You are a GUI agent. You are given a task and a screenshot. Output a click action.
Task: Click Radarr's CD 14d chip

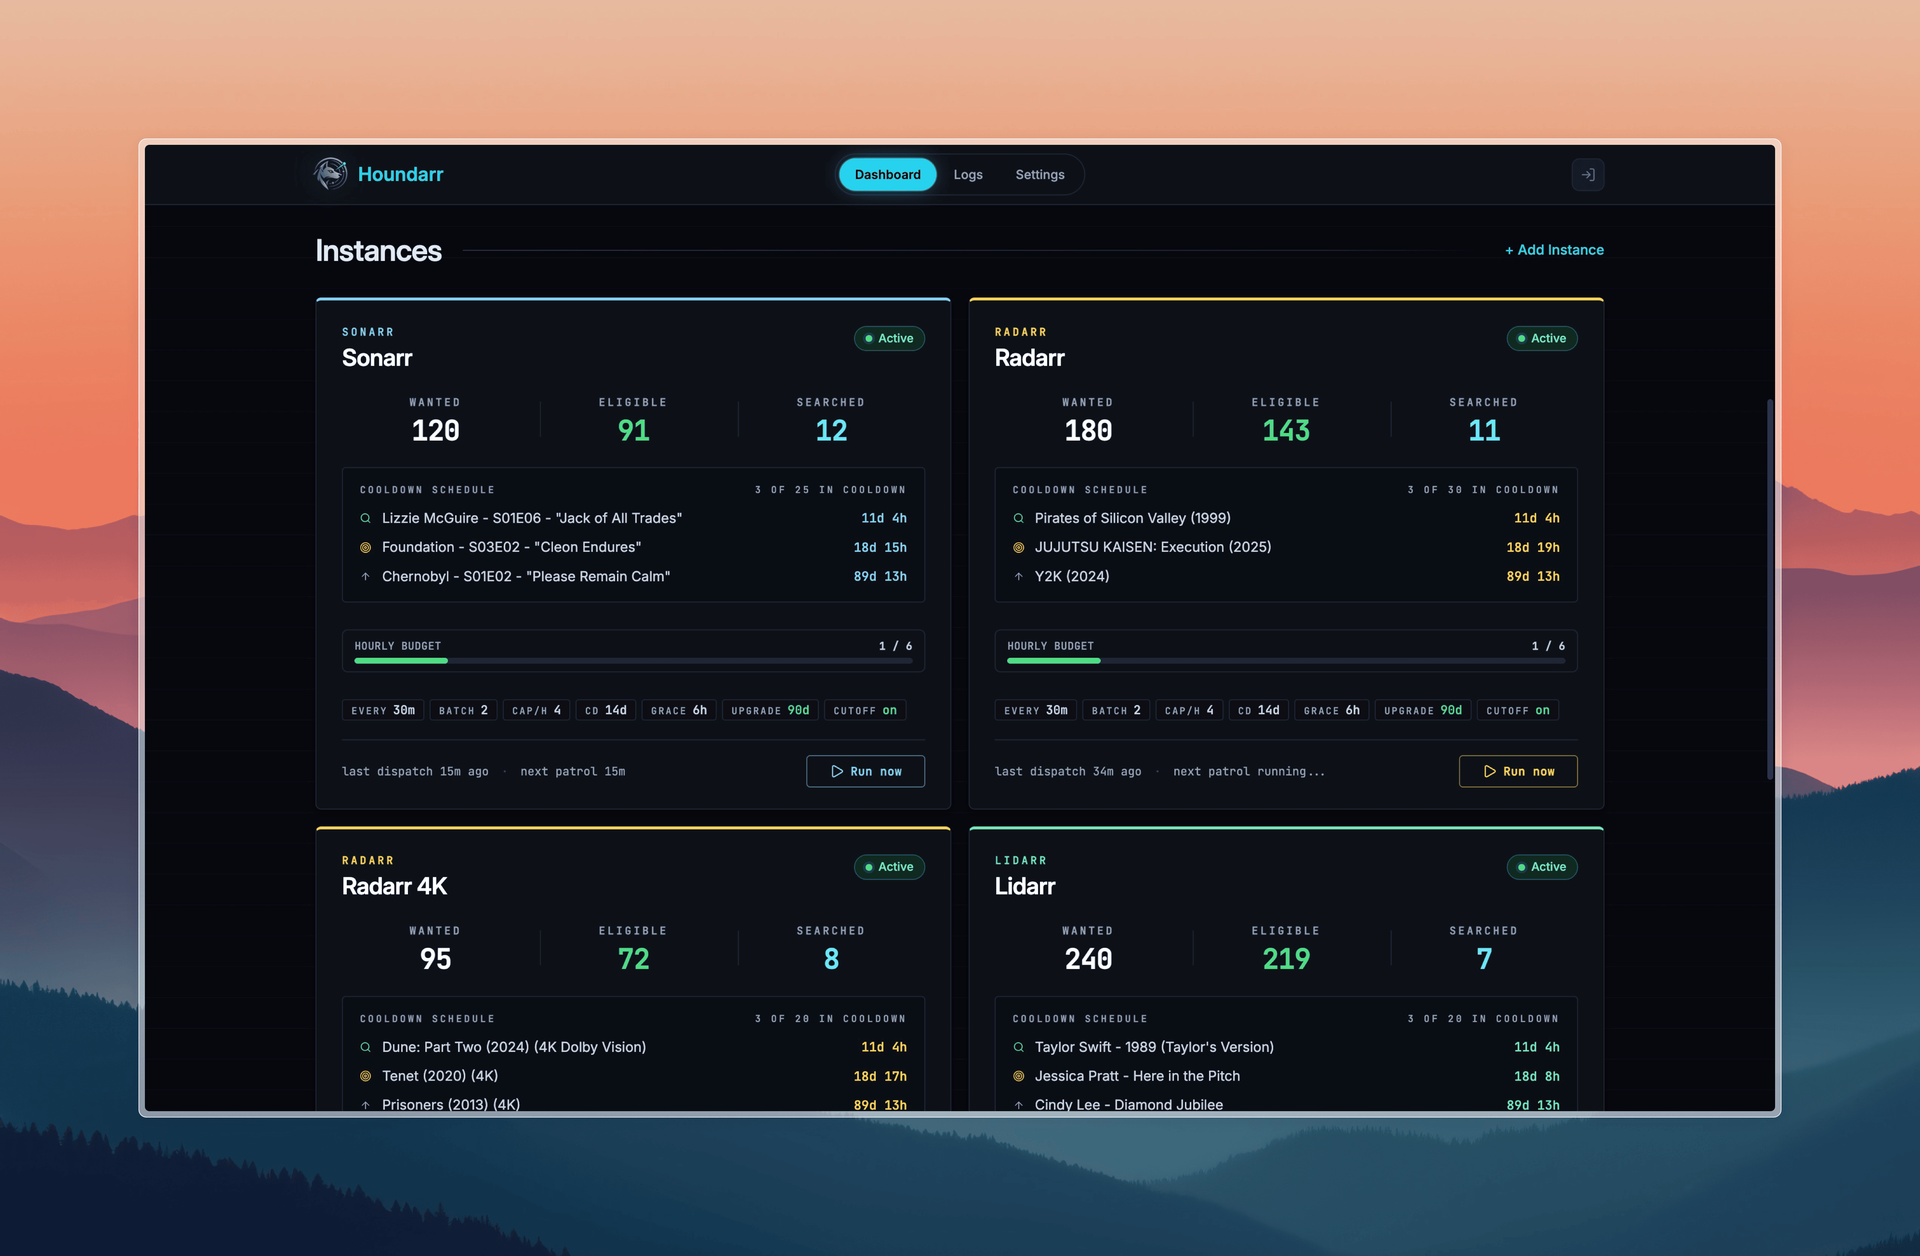click(x=1258, y=710)
